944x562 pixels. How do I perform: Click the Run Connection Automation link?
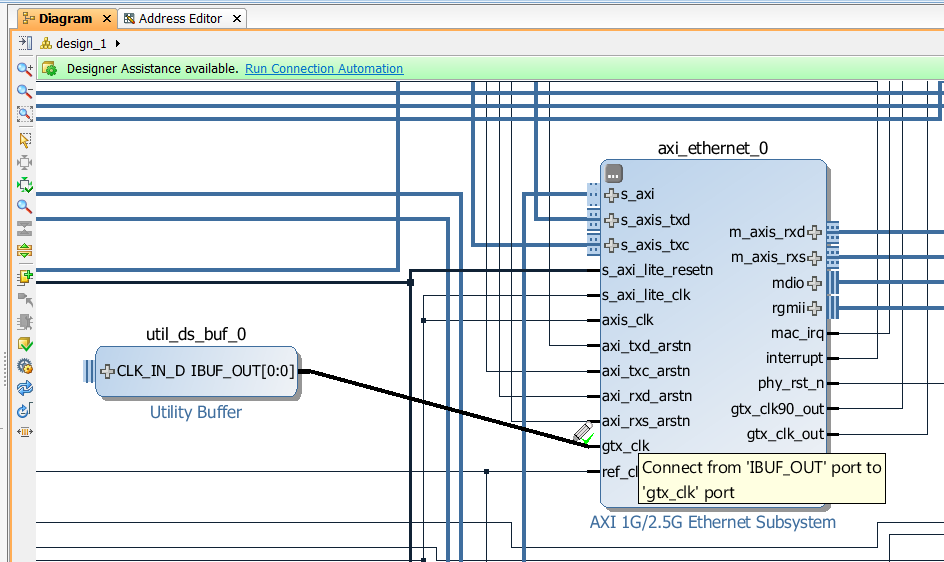[324, 69]
